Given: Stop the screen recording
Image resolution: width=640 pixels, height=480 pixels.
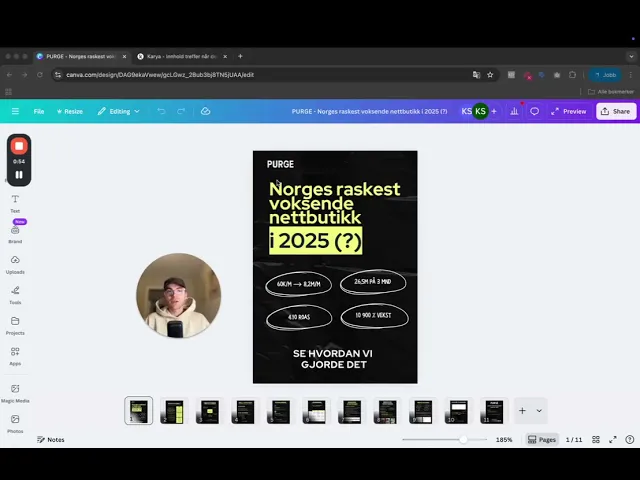Looking at the screenshot, I should coord(19,146).
